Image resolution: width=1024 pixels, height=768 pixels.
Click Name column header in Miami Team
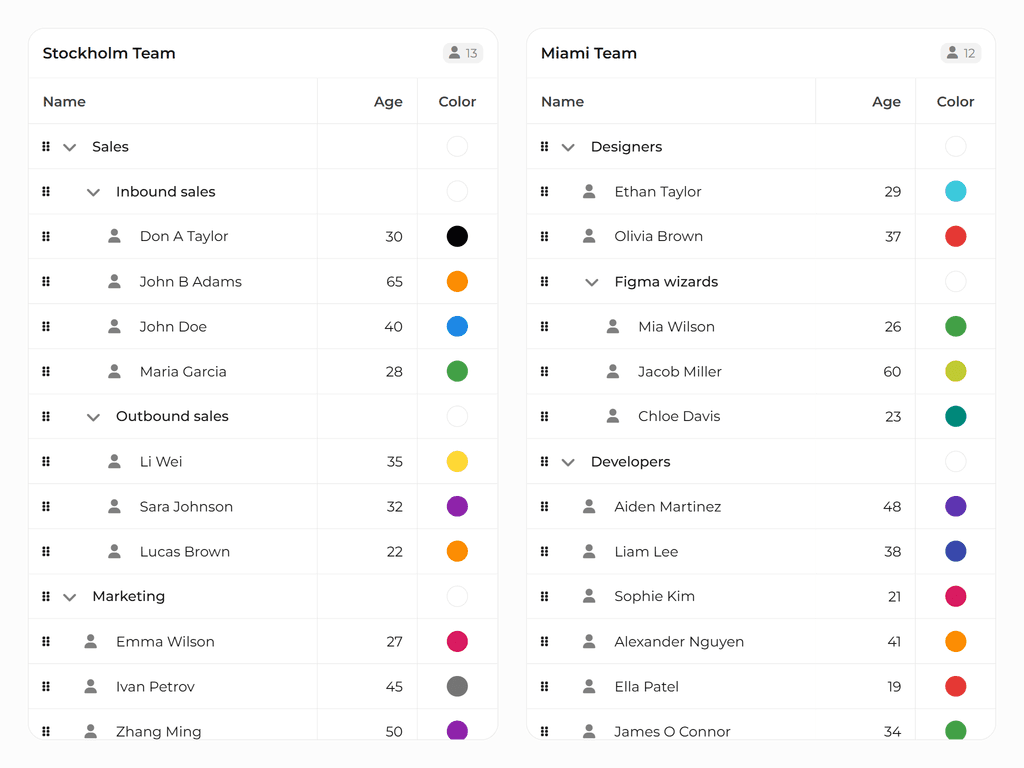click(563, 102)
